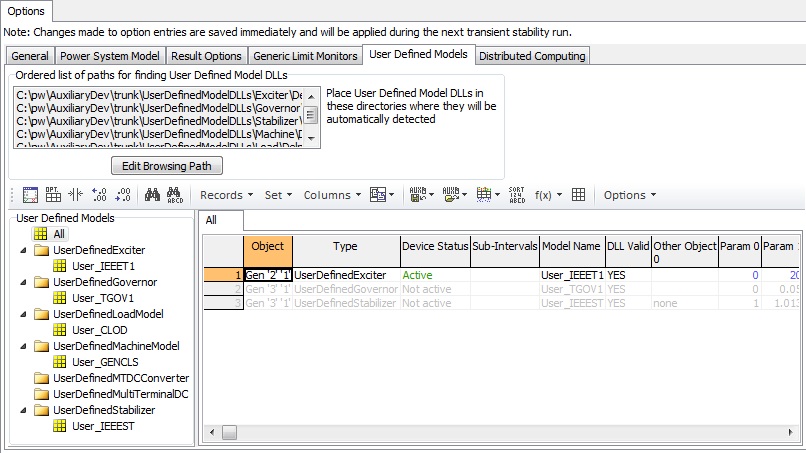Click grid icon right of f(x)
Screen dimensions: 806x453
click(x=578, y=195)
